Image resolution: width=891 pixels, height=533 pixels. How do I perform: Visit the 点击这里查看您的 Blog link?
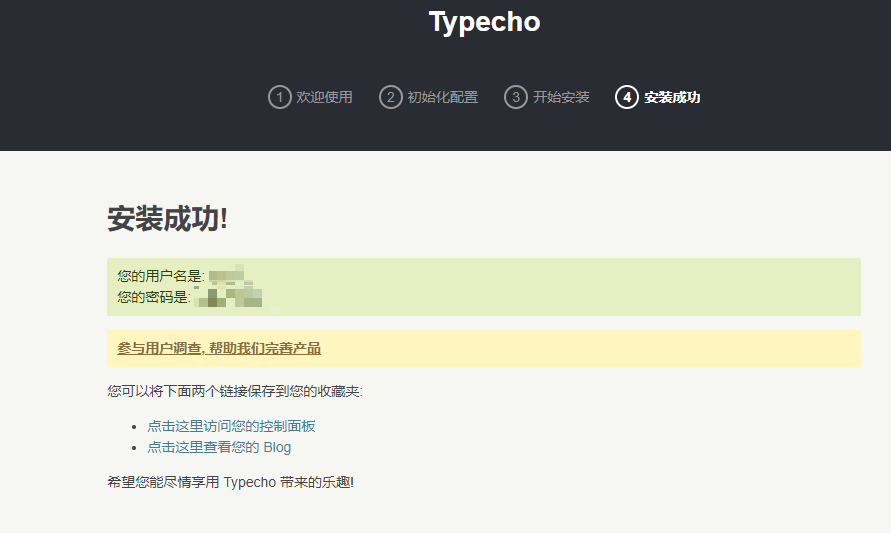[x=219, y=447]
